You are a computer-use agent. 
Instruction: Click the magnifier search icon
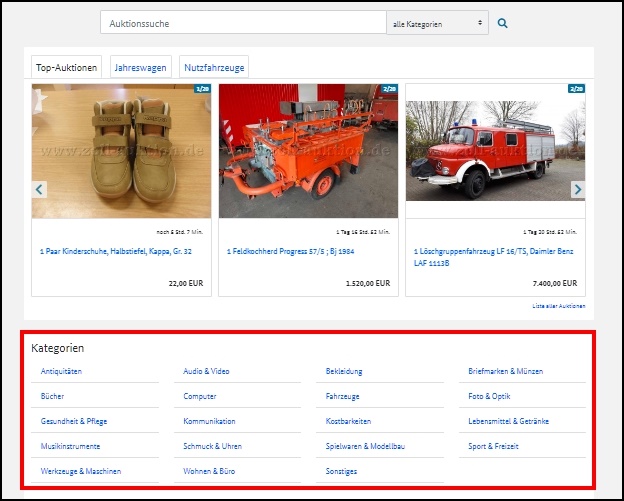[x=502, y=23]
